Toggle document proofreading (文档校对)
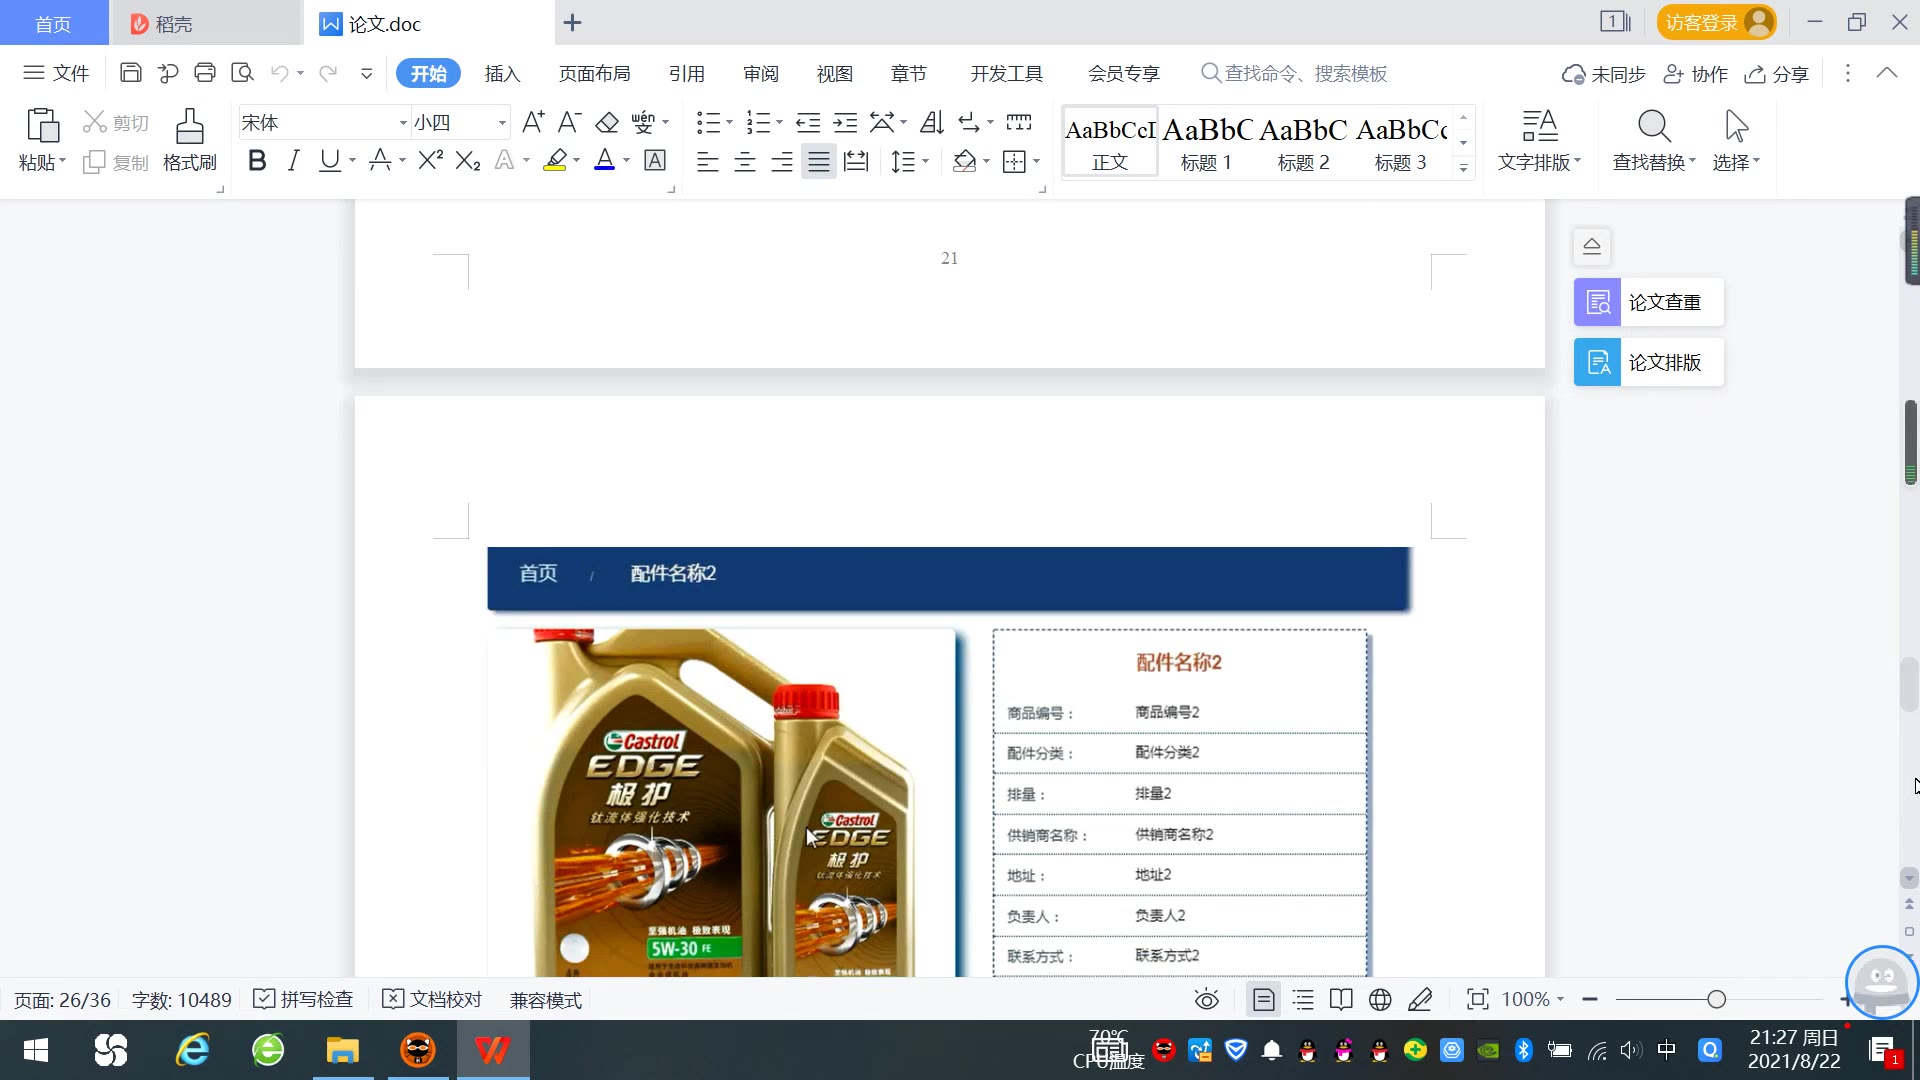 (x=433, y=1000)
